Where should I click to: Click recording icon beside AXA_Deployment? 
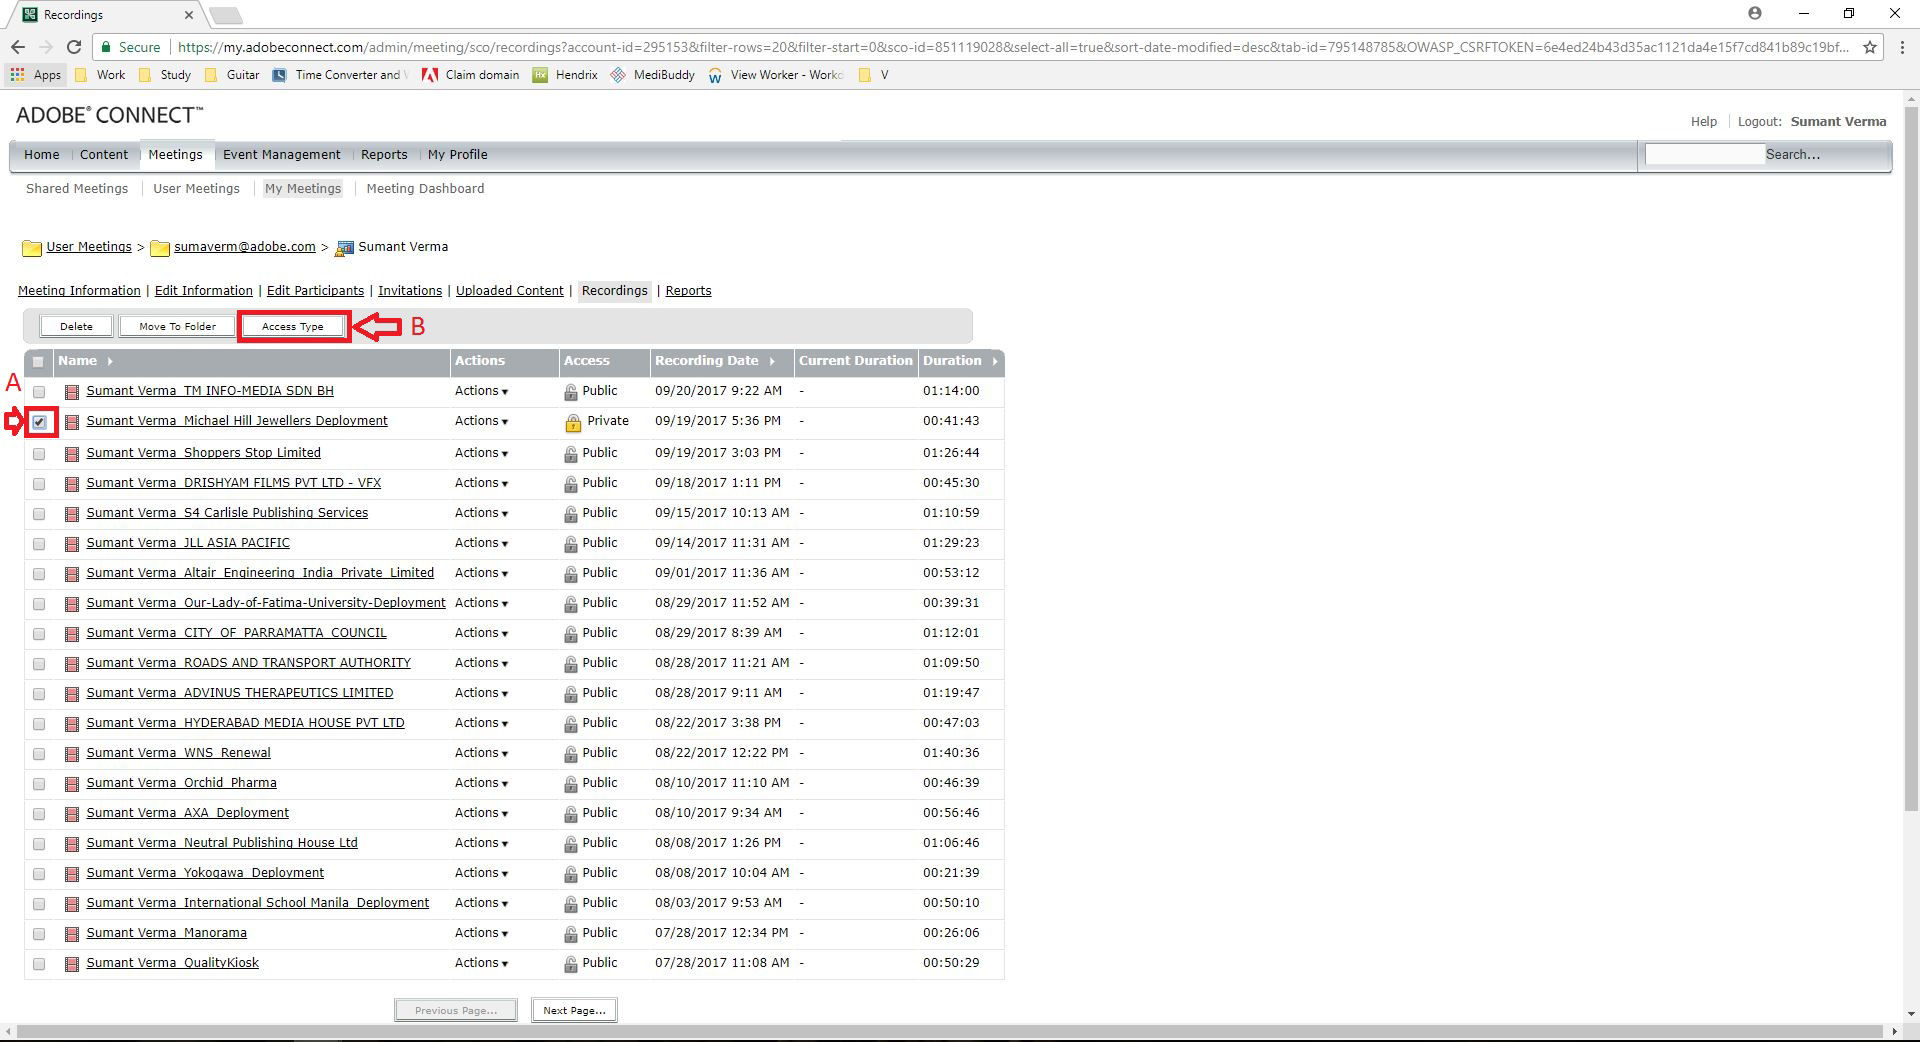pos(72,814)
